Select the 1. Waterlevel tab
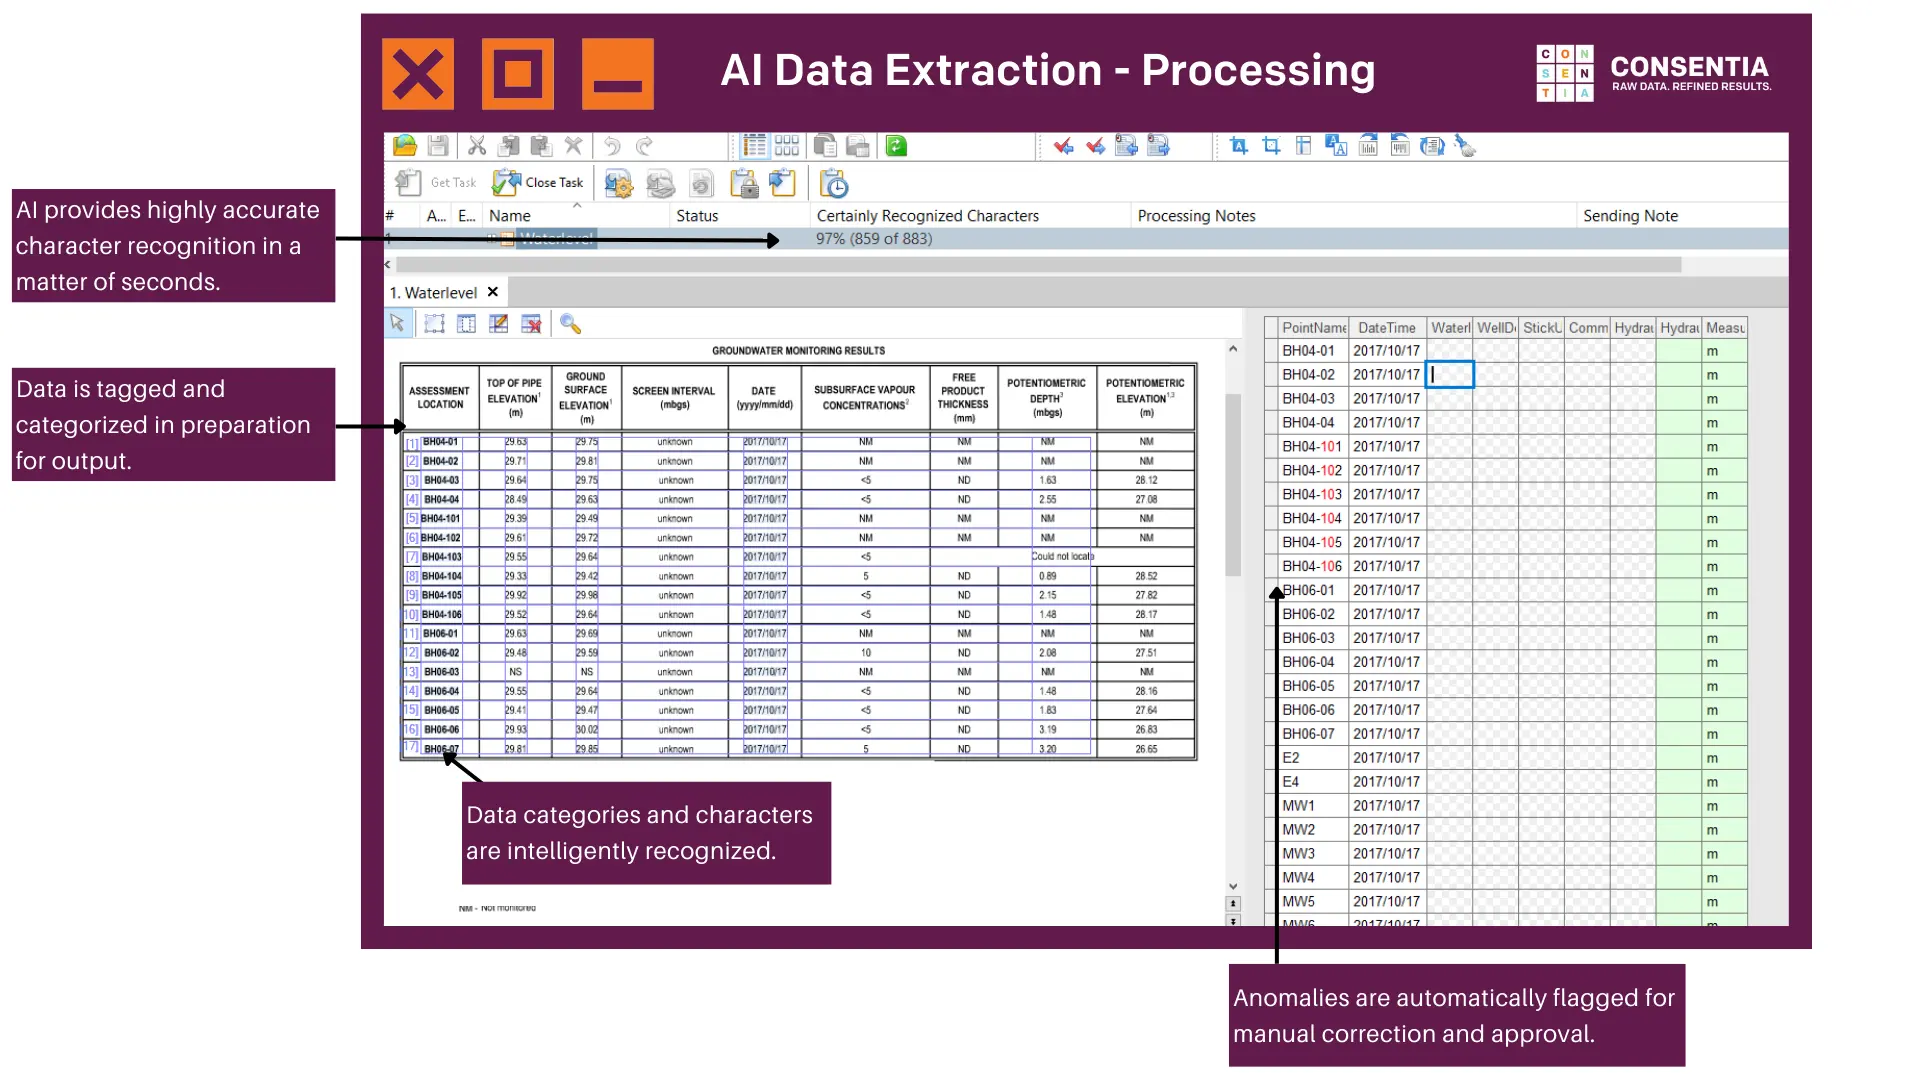The width and height of the screenshot is (1920, 1080). [433, 293]
